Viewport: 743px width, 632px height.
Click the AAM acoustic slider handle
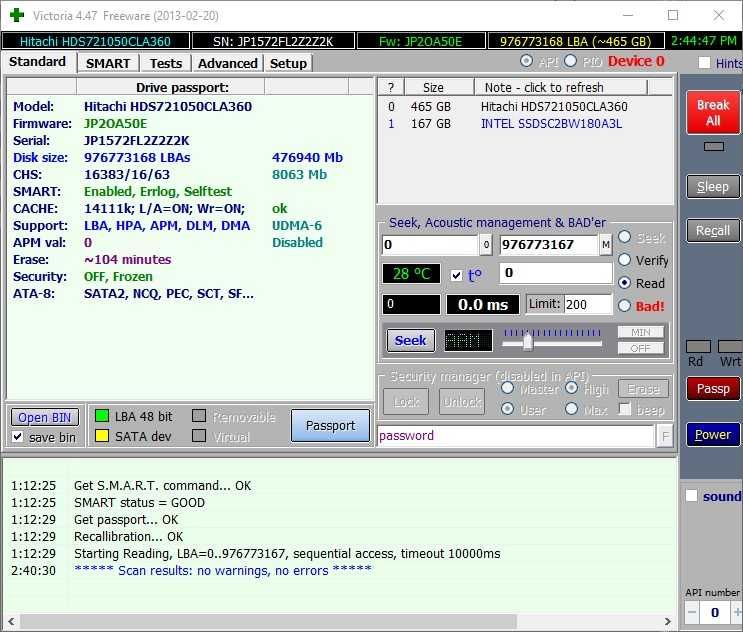[x=527, y=341]
